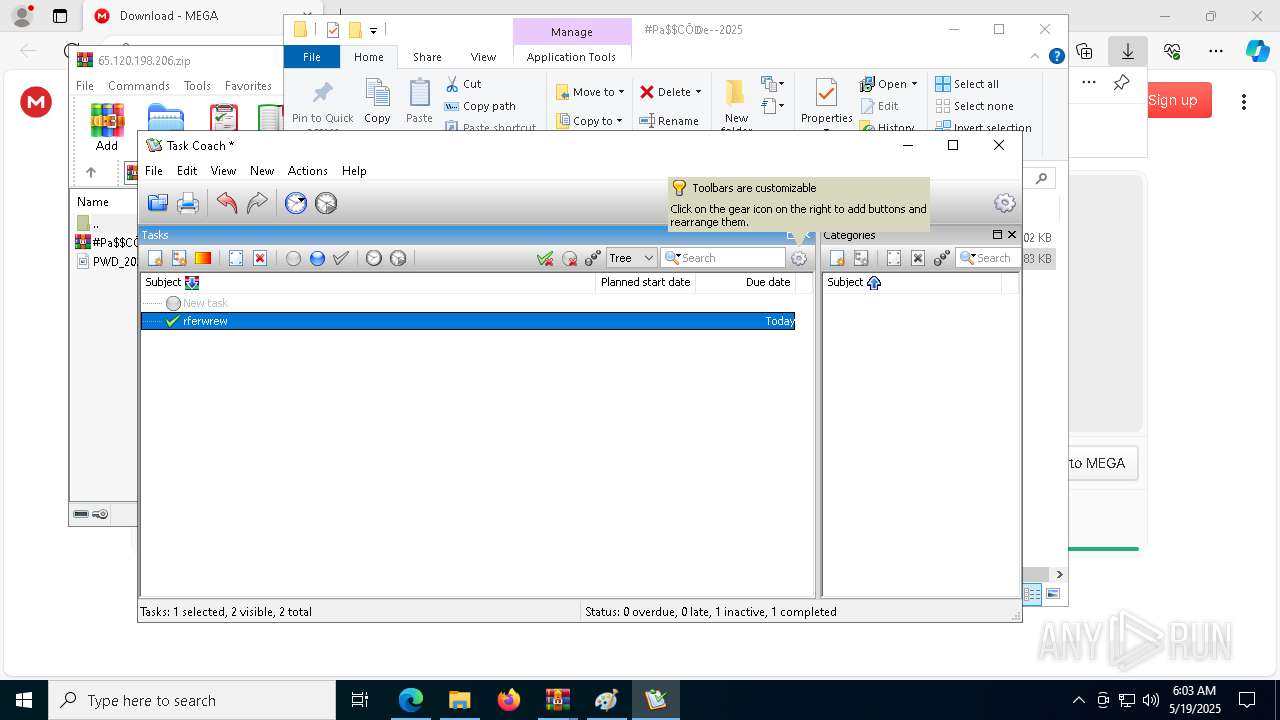Open View menu in Task Coach
Image resolution: width=1280 pixels, height=720 pixels.
click(x=223, y=171)
